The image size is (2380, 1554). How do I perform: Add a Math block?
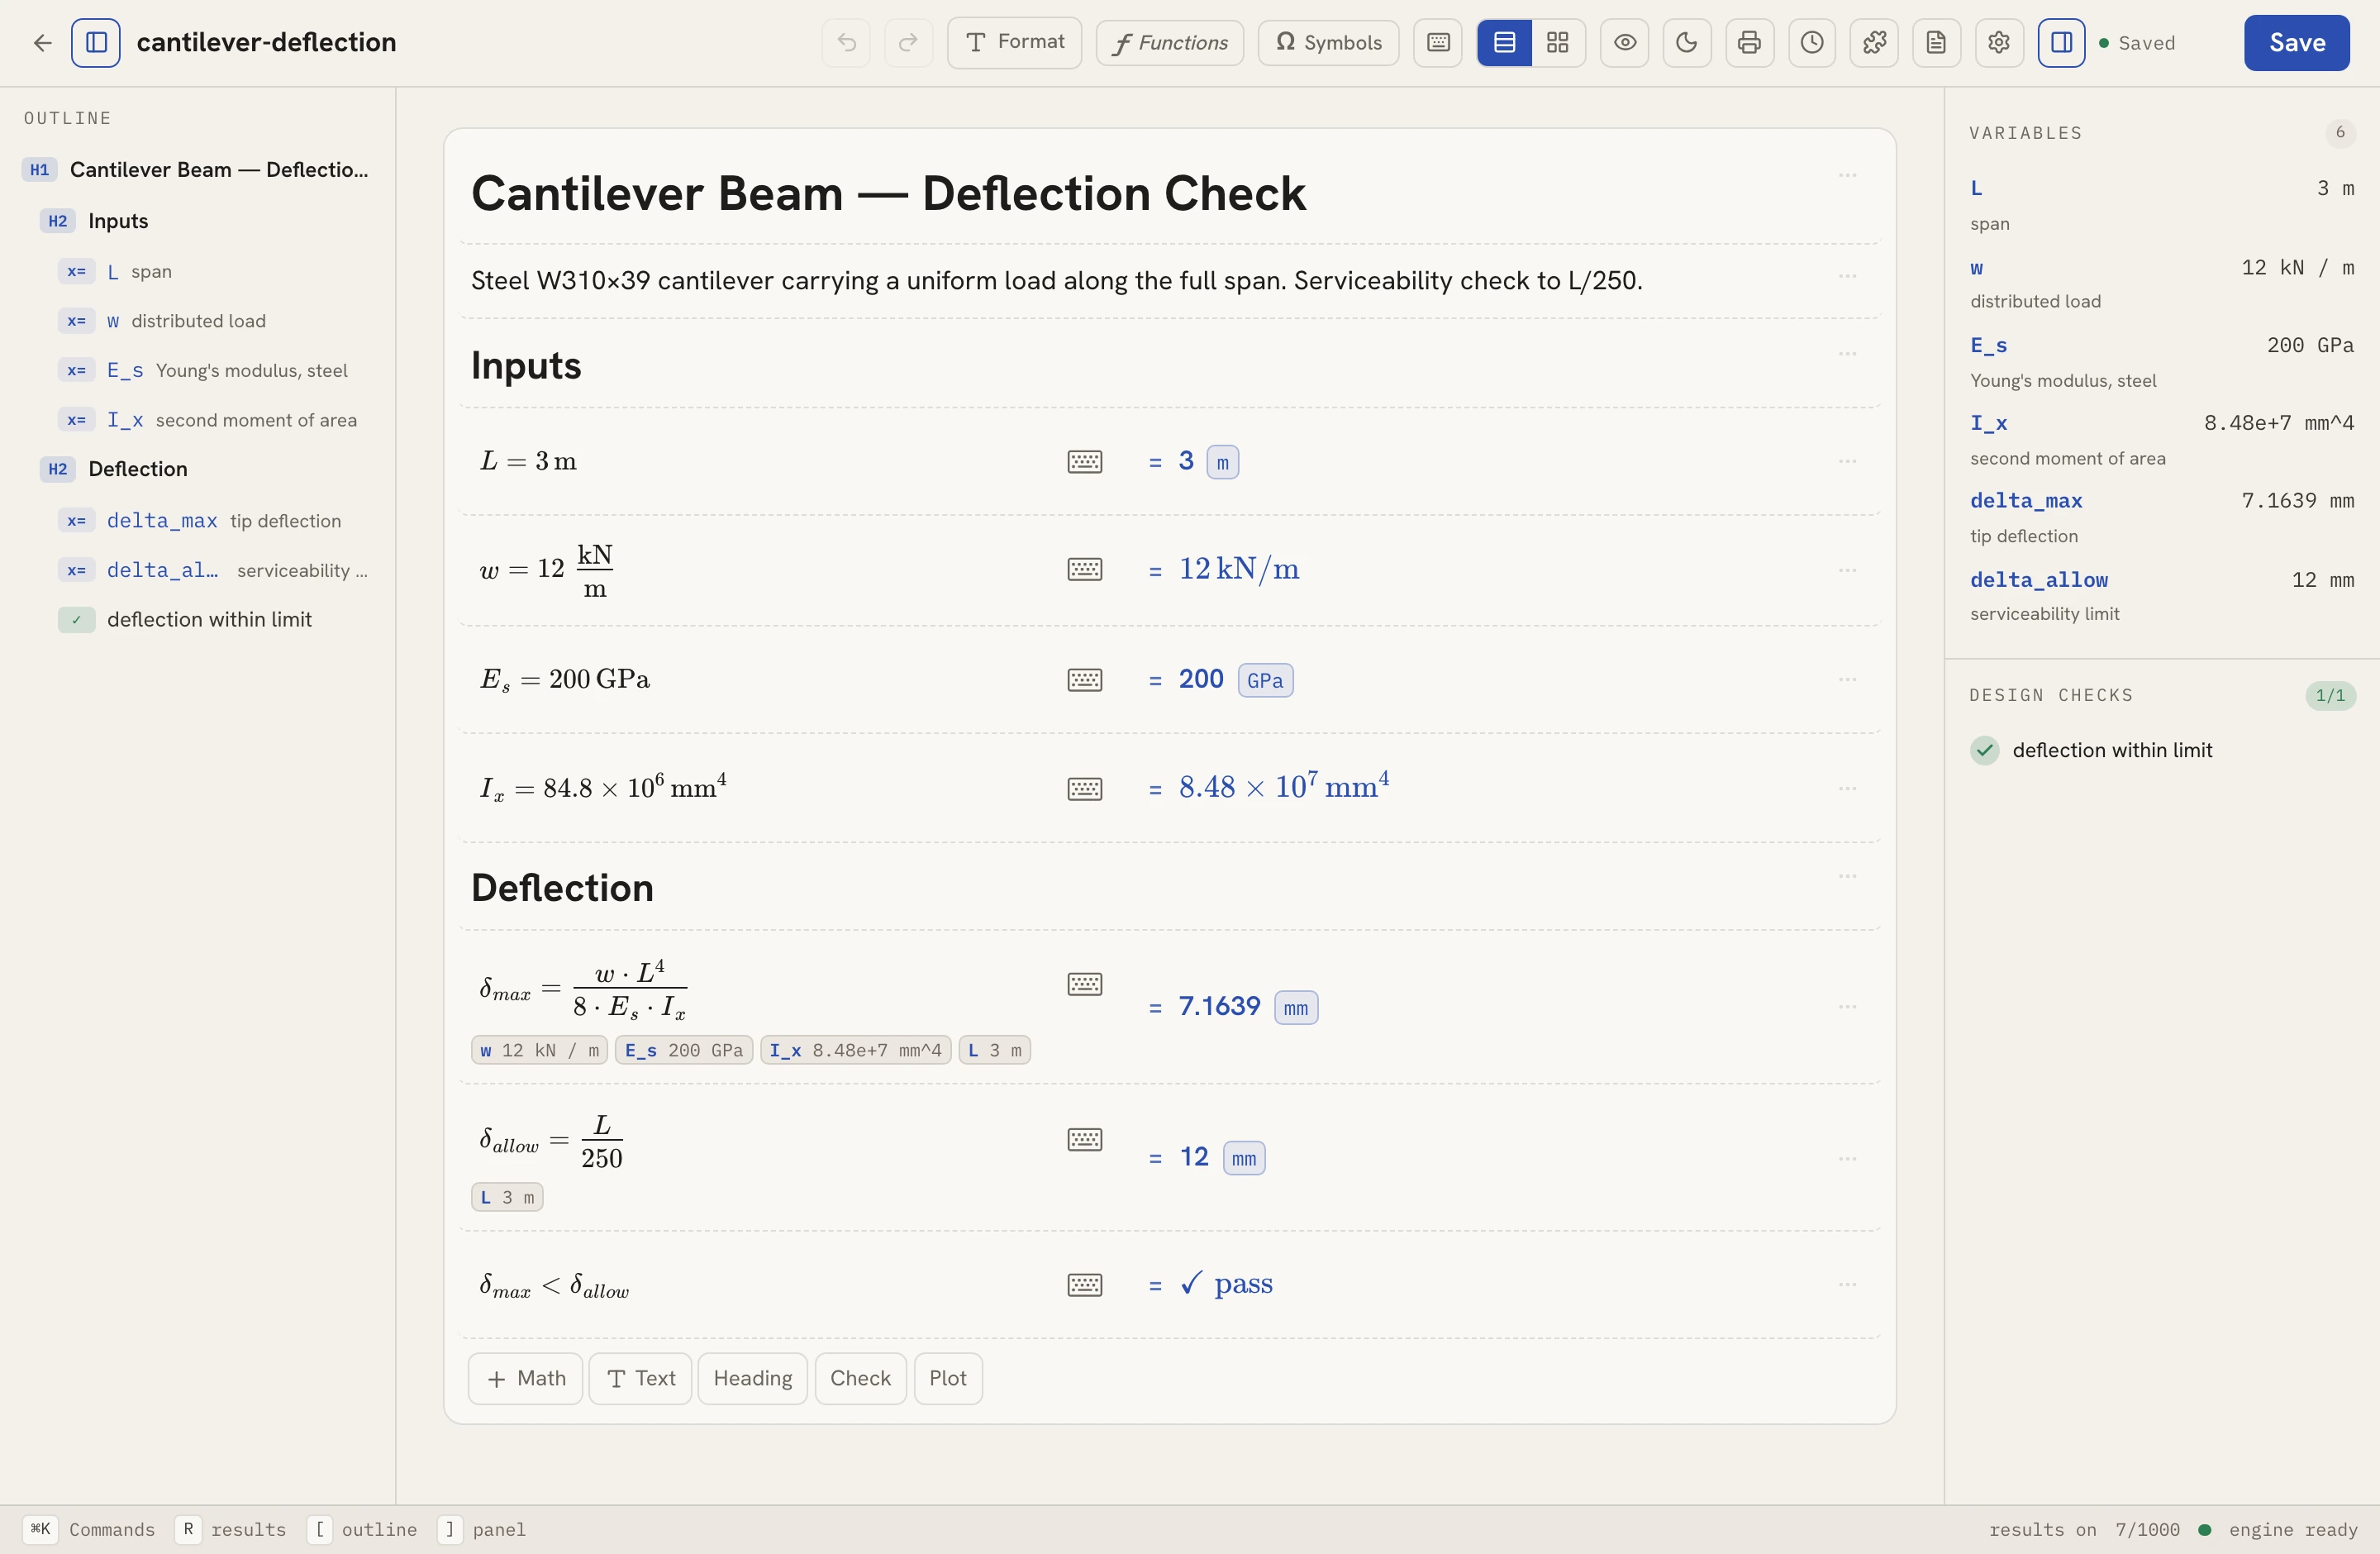click(x=525, y=1379)
